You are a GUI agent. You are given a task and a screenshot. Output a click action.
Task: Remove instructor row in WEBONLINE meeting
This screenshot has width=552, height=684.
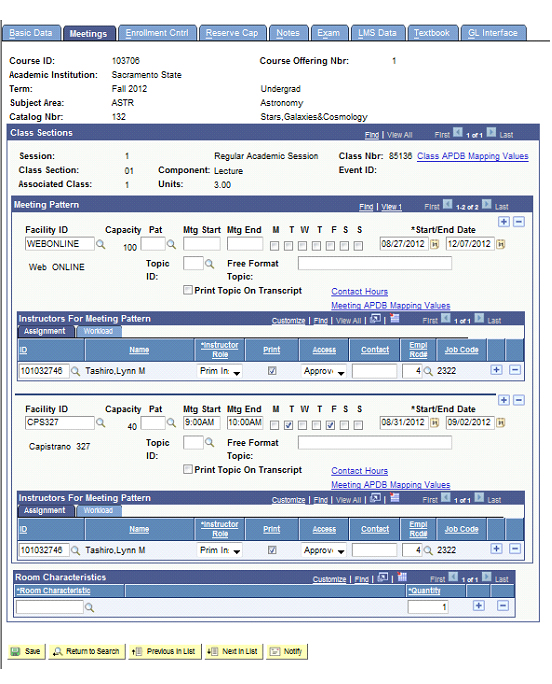[x=515, y=370]
